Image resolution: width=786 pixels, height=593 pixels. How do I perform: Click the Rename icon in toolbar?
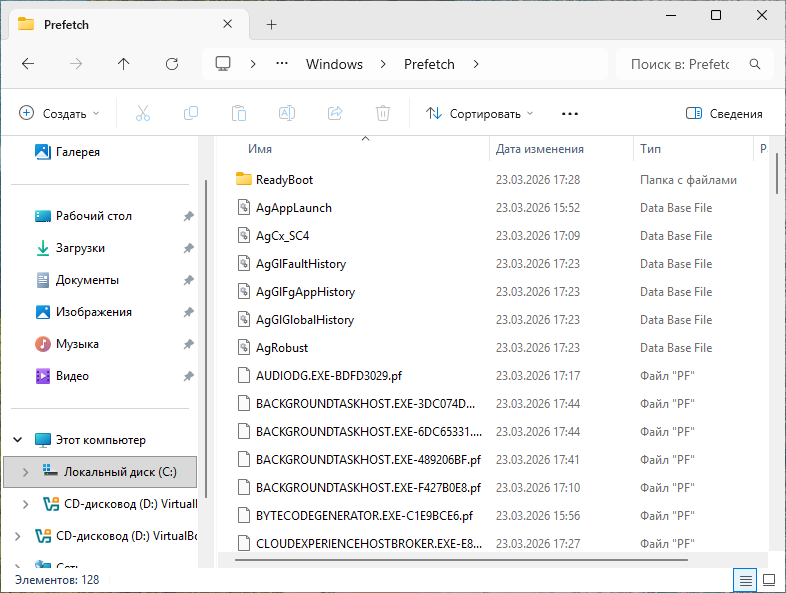(x=286, y=113)
